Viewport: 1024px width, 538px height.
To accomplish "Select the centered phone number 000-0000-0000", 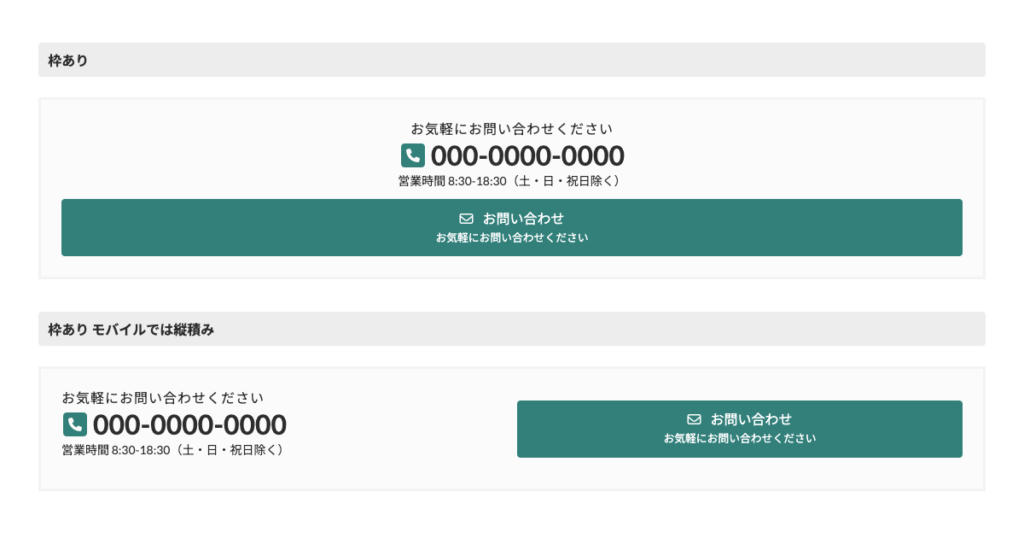I will 528,156.
